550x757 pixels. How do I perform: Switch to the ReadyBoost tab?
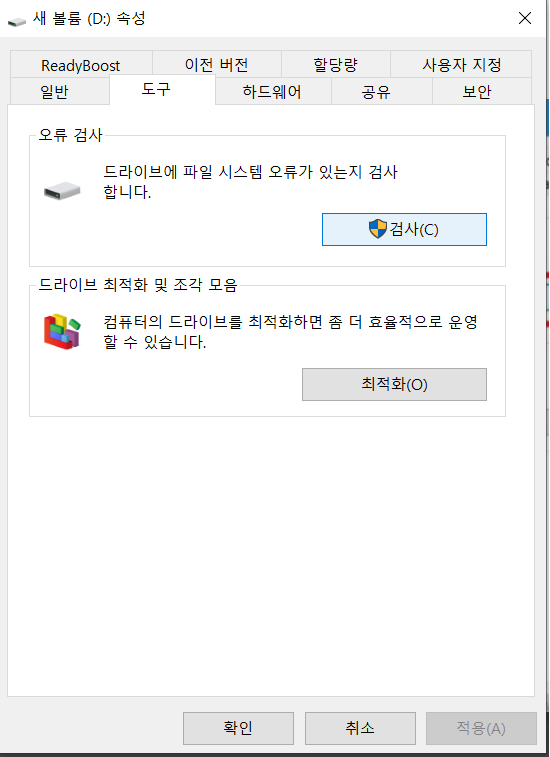tap(81, 65)
